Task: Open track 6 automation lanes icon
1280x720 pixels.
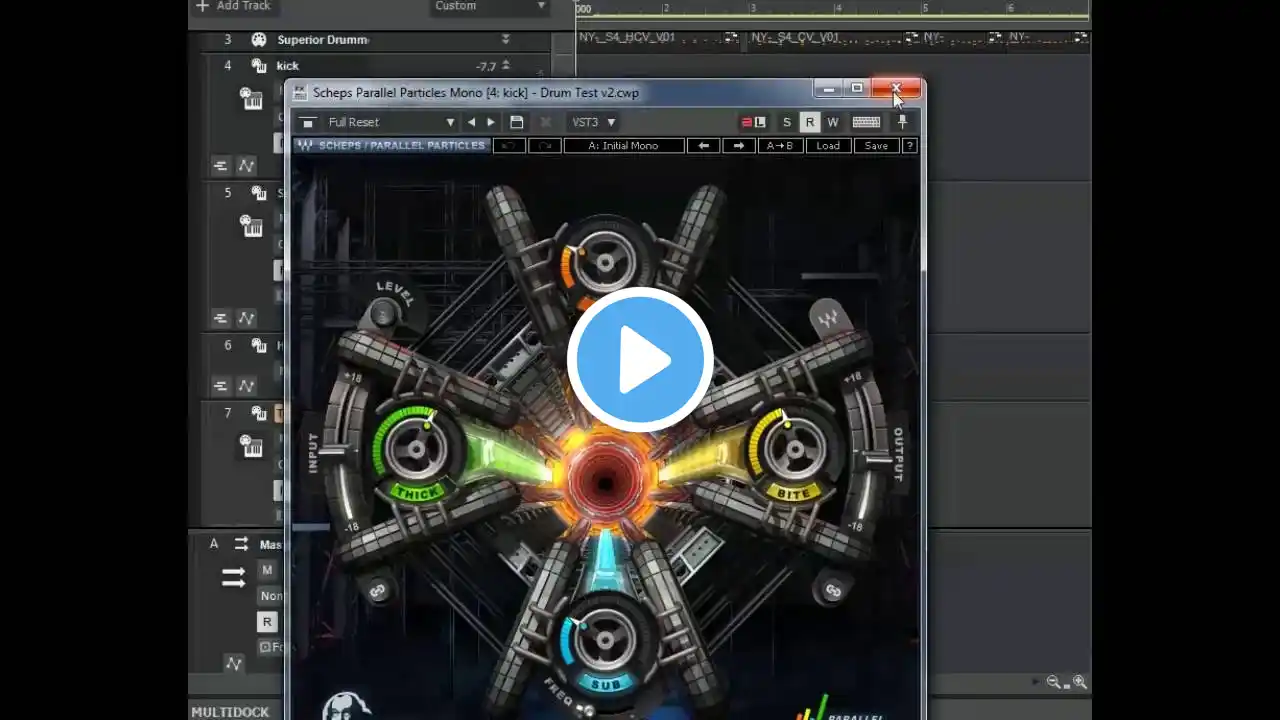Action: click(x=245, y=386)
